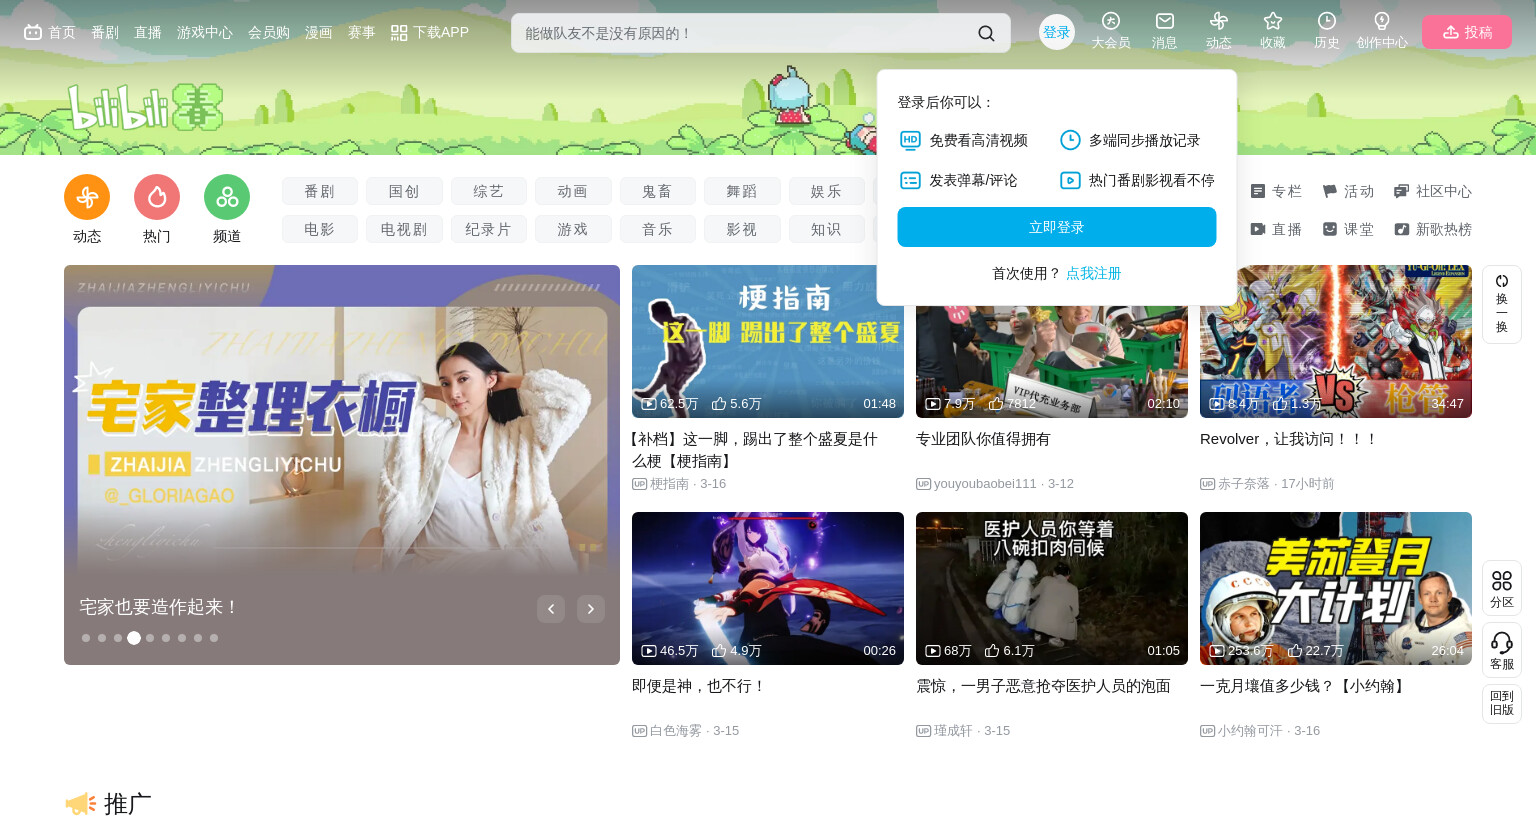
Task: Select the 动画 category tag
Action: tap(573, 191)
